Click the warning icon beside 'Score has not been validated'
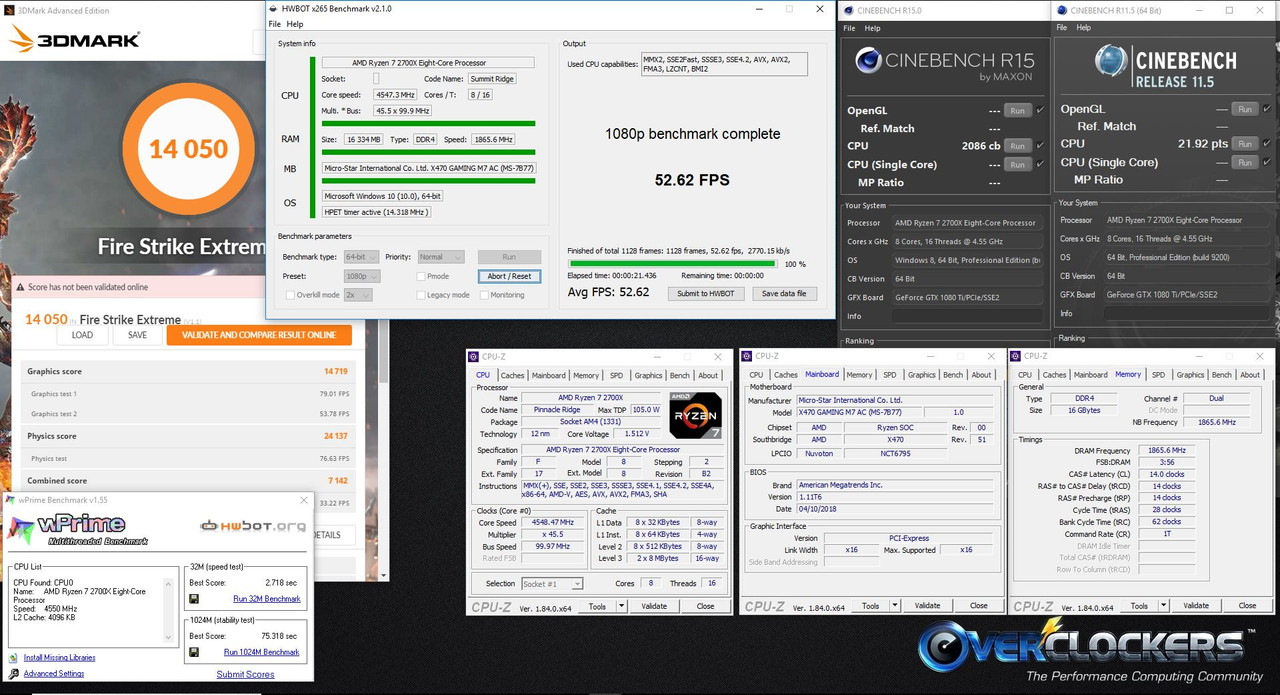This screenshot has height=695, width=1280. point(19,287)
